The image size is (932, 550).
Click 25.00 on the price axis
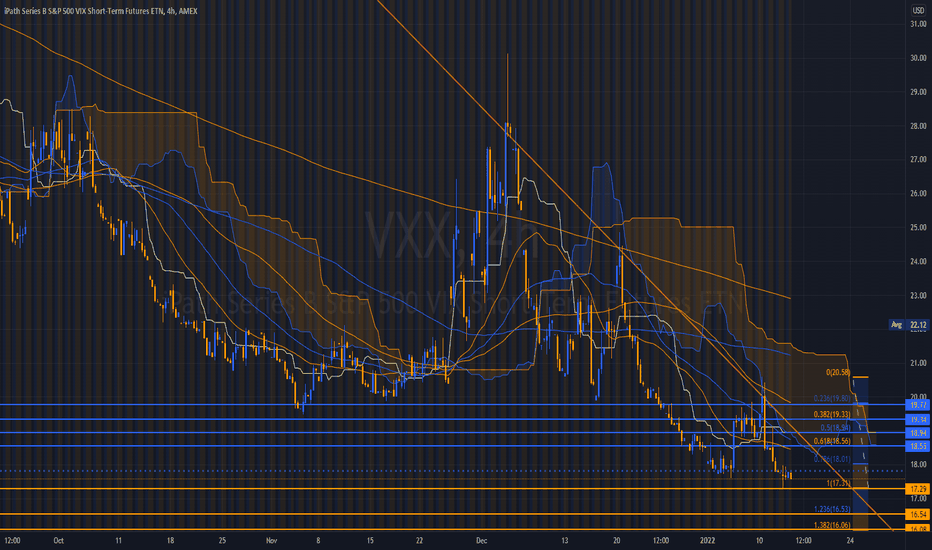click(x=918, y=227)
